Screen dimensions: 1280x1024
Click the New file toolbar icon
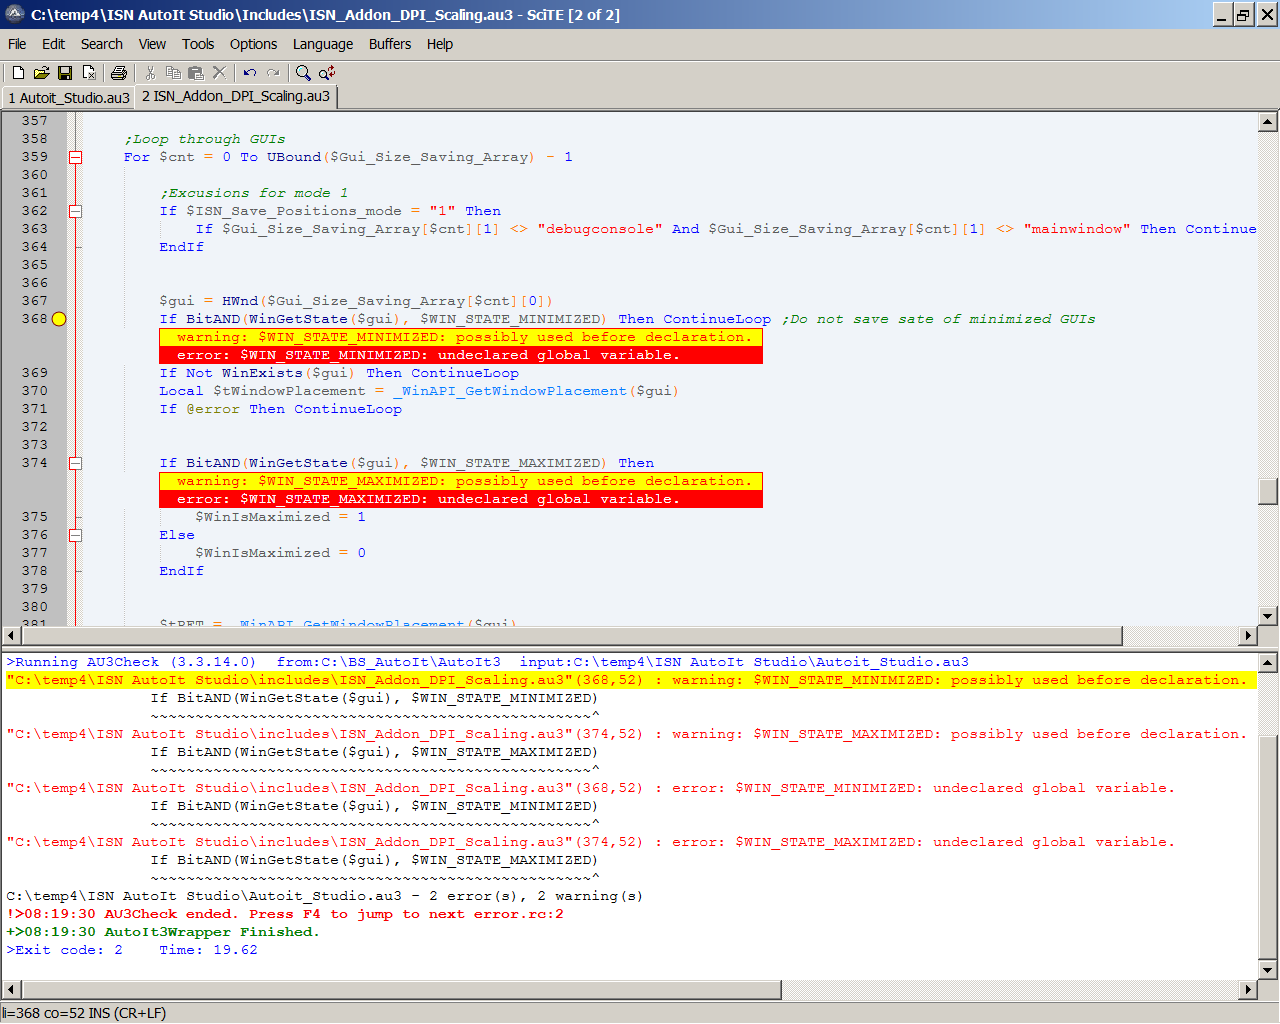tap(18, 73)
